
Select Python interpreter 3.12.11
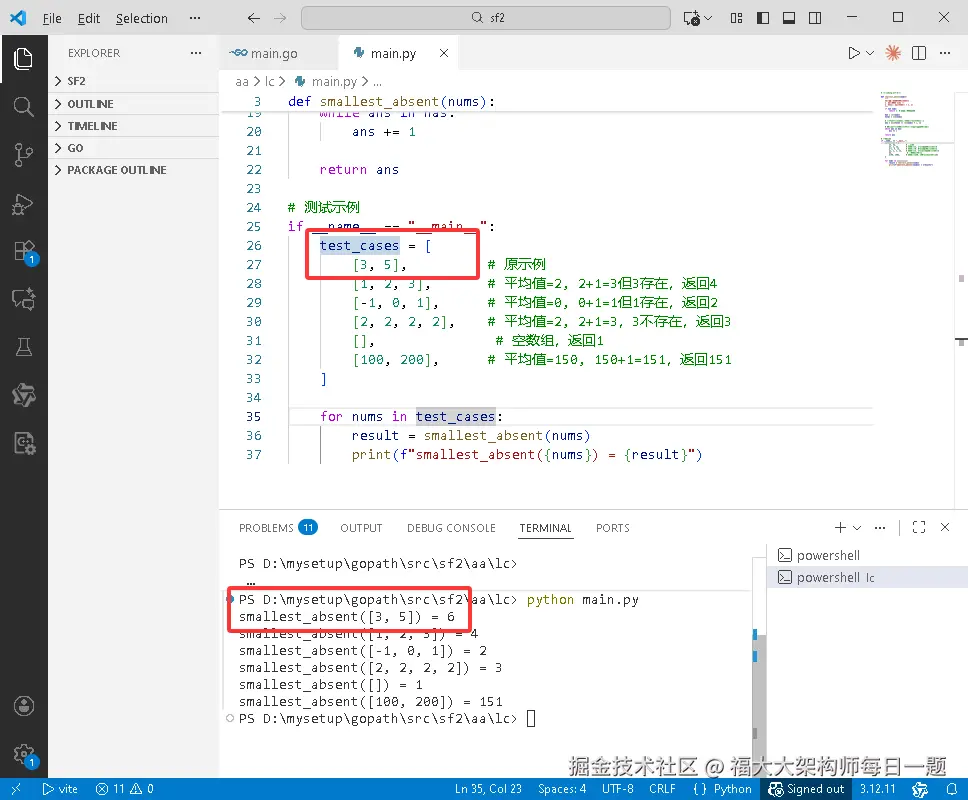tap(877, 789)
